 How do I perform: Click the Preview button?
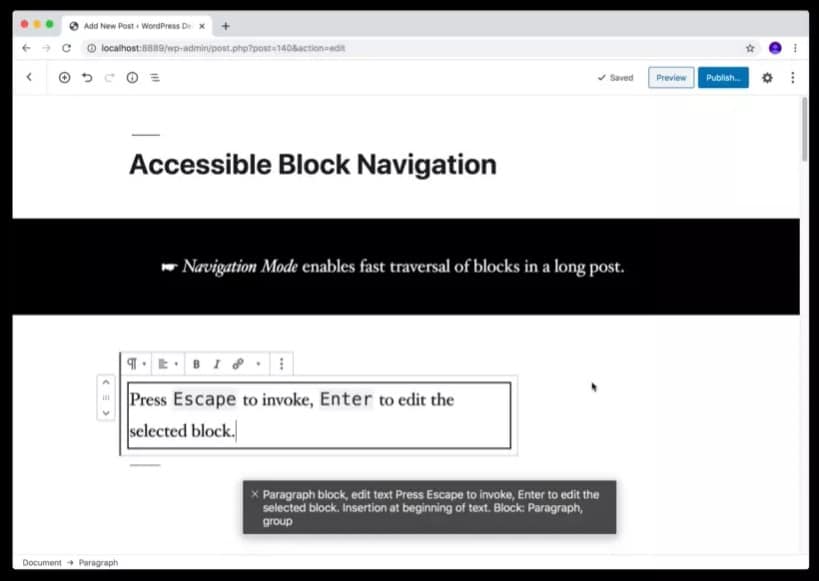671,77
